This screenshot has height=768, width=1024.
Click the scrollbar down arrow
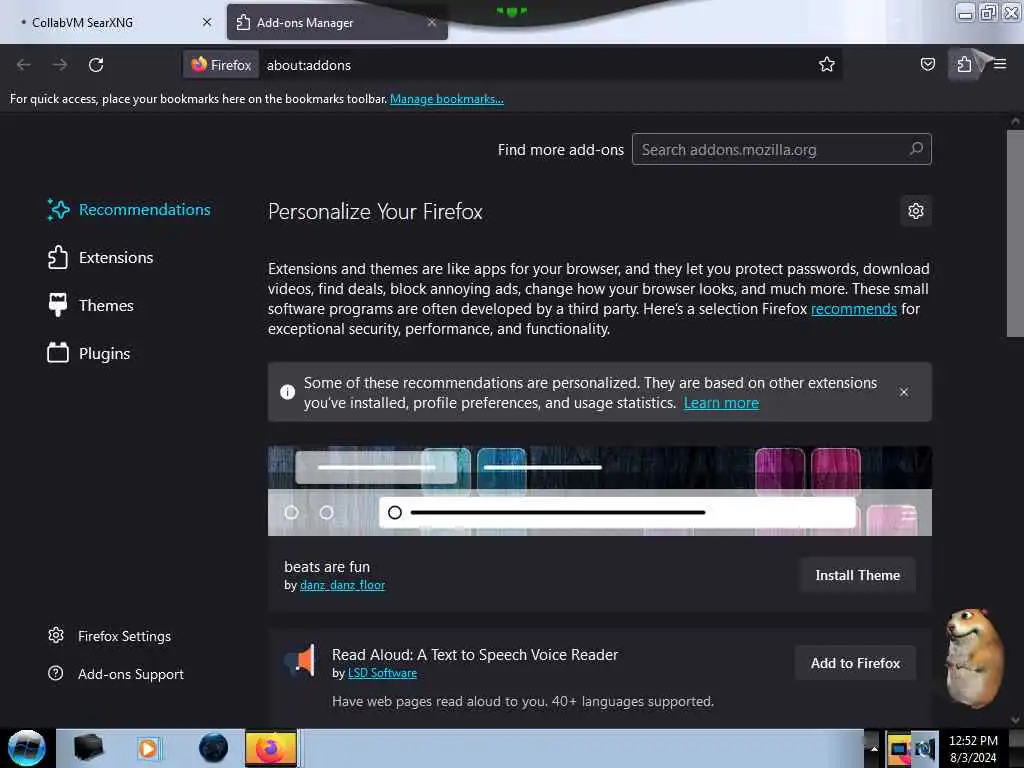pos(1015,720)
